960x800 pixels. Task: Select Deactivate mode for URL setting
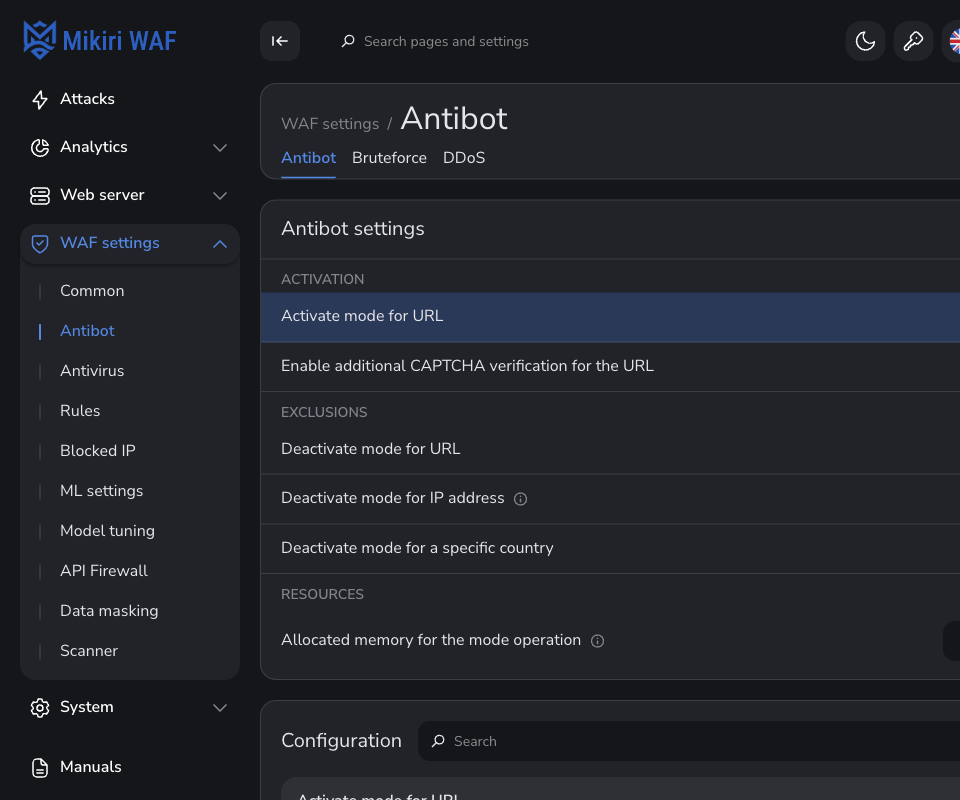(x=610, y=449)
